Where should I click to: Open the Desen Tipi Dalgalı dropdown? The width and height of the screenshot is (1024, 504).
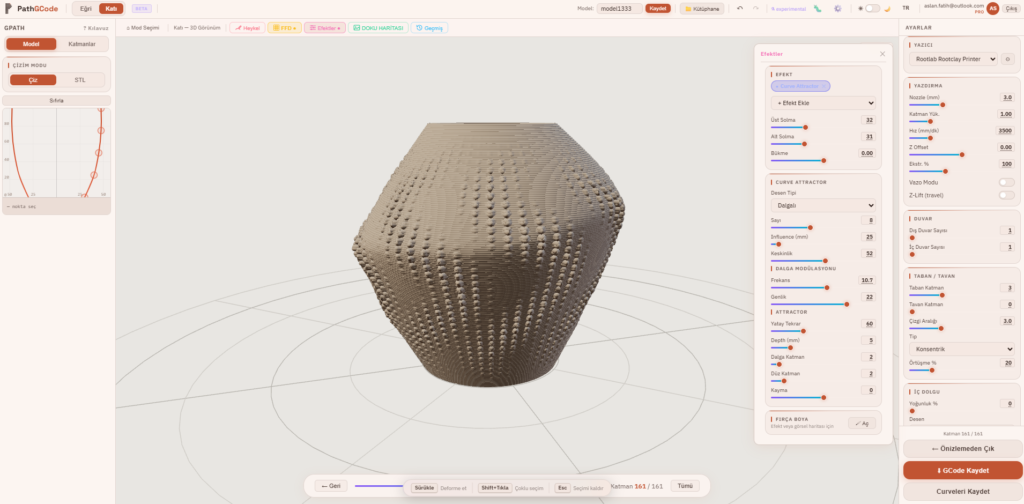point(823,205)
